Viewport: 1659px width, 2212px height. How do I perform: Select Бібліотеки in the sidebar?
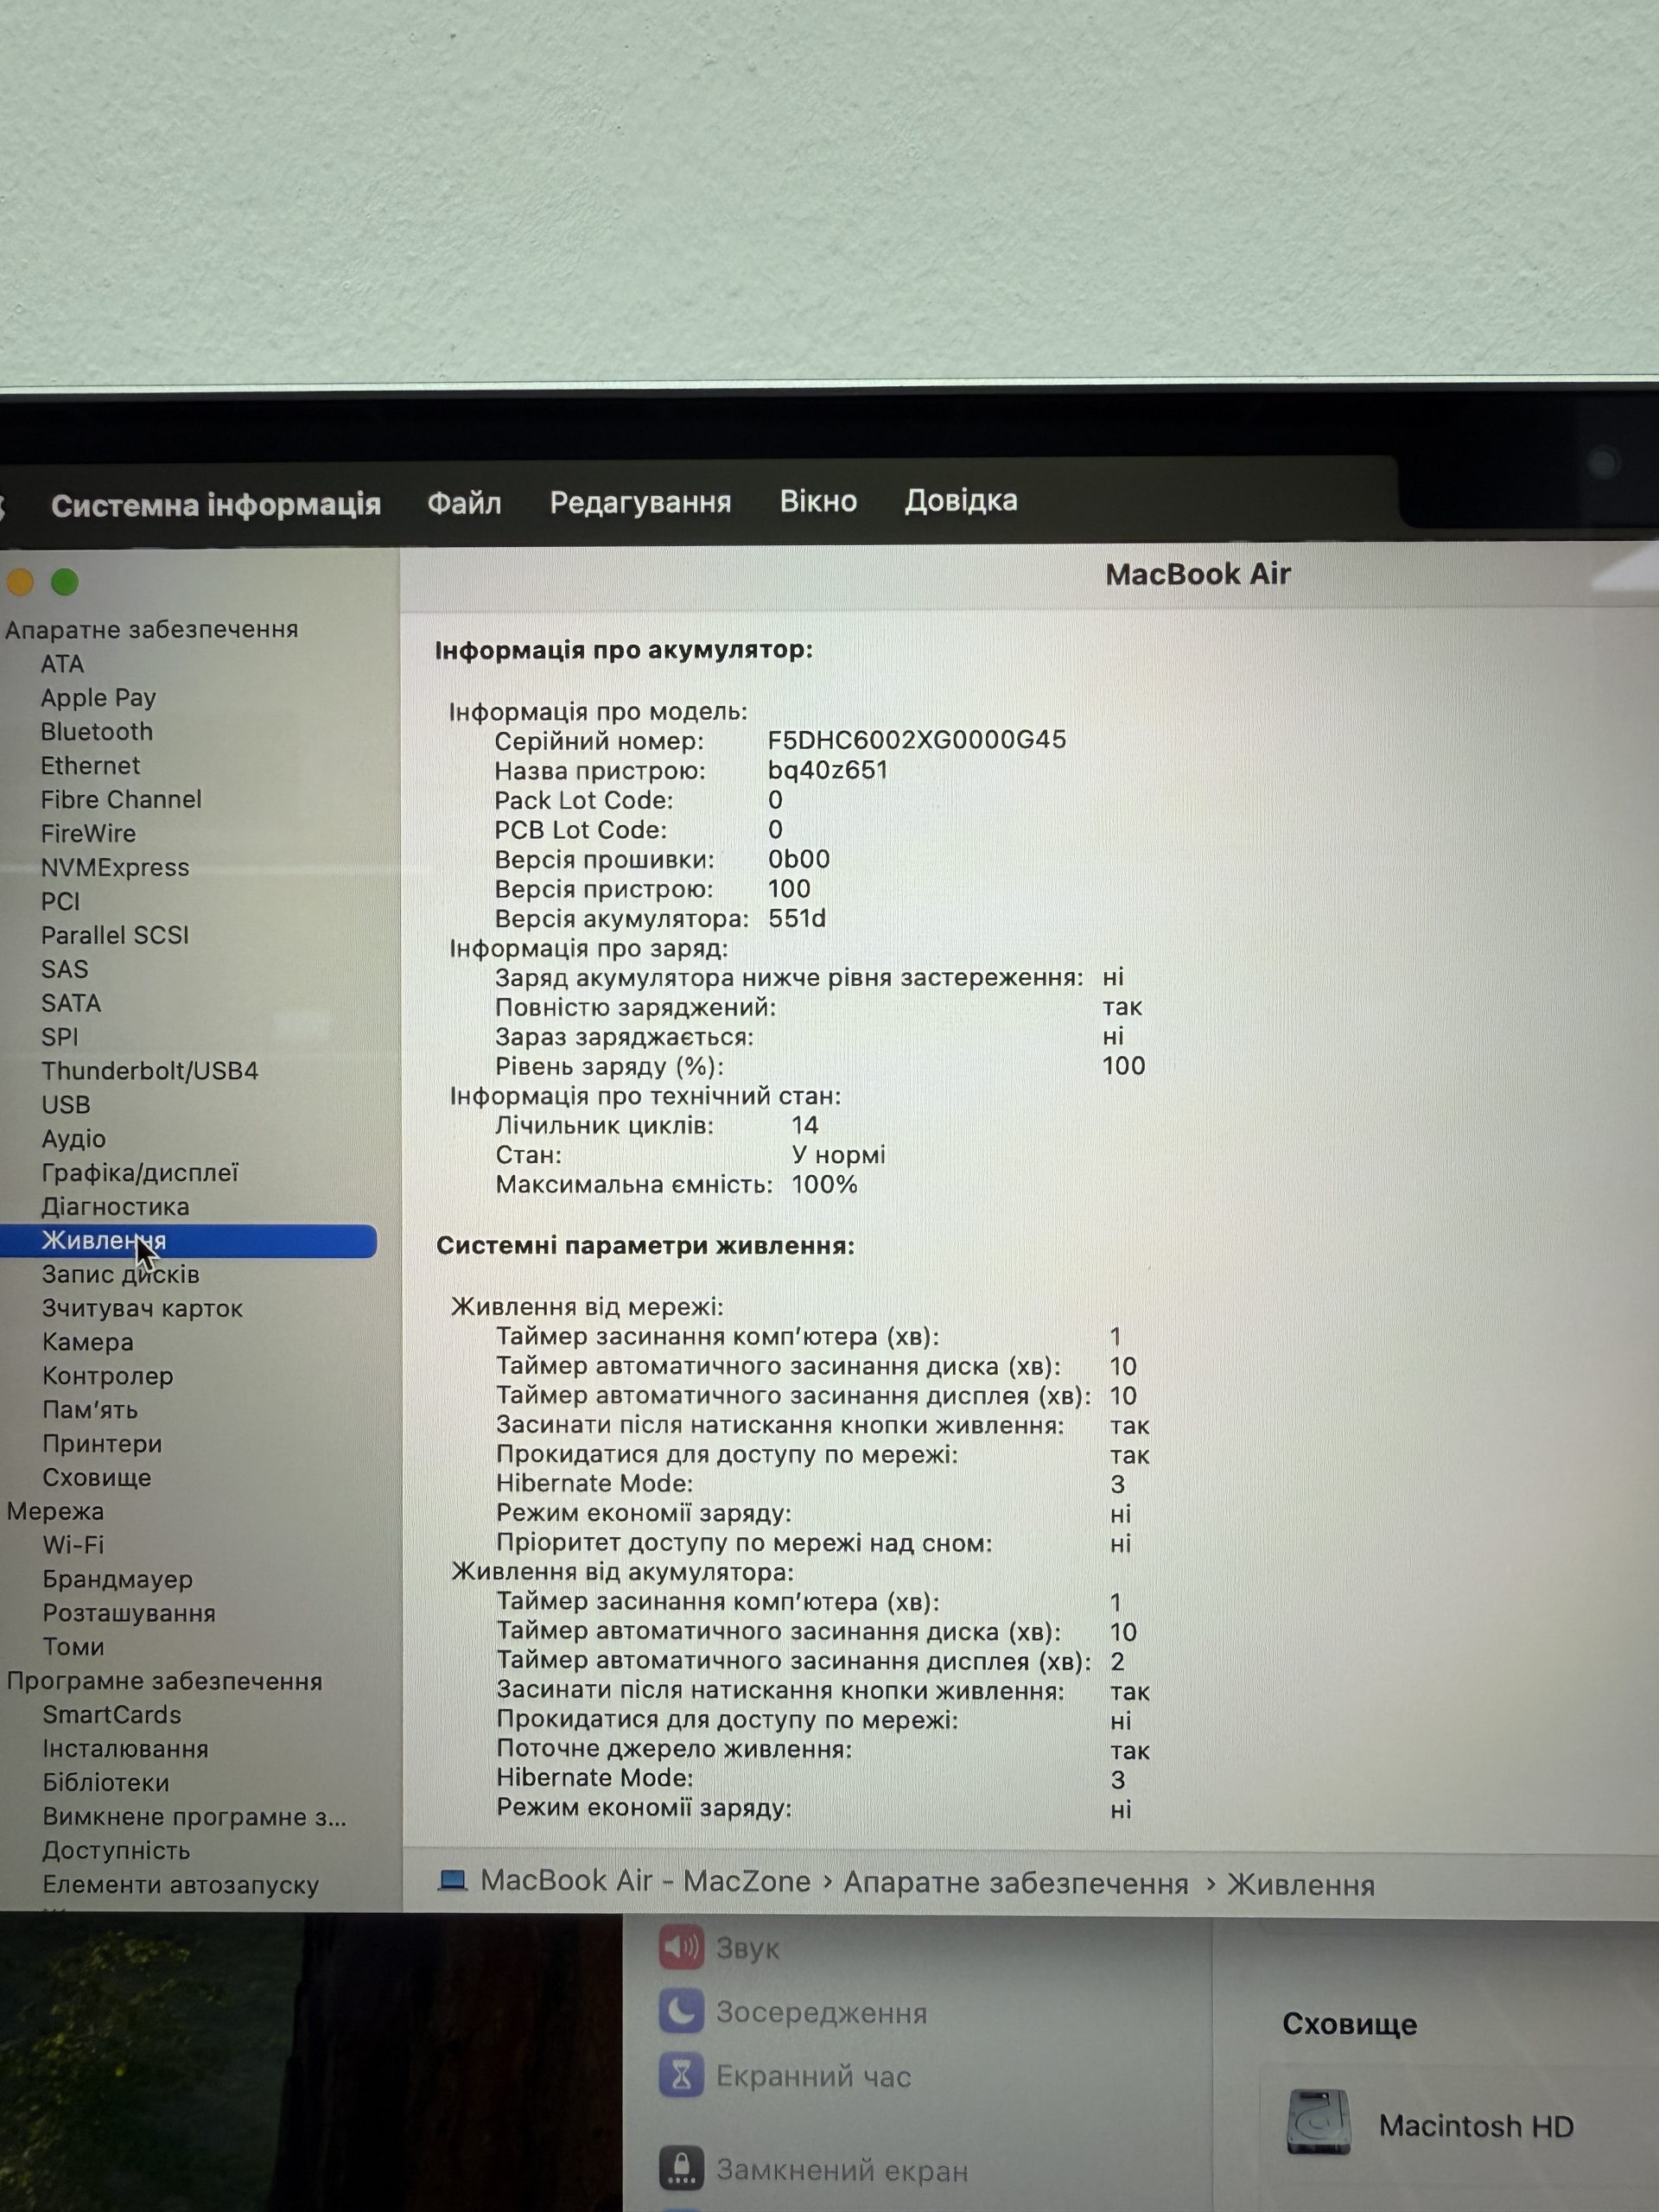click(106, 1784)
